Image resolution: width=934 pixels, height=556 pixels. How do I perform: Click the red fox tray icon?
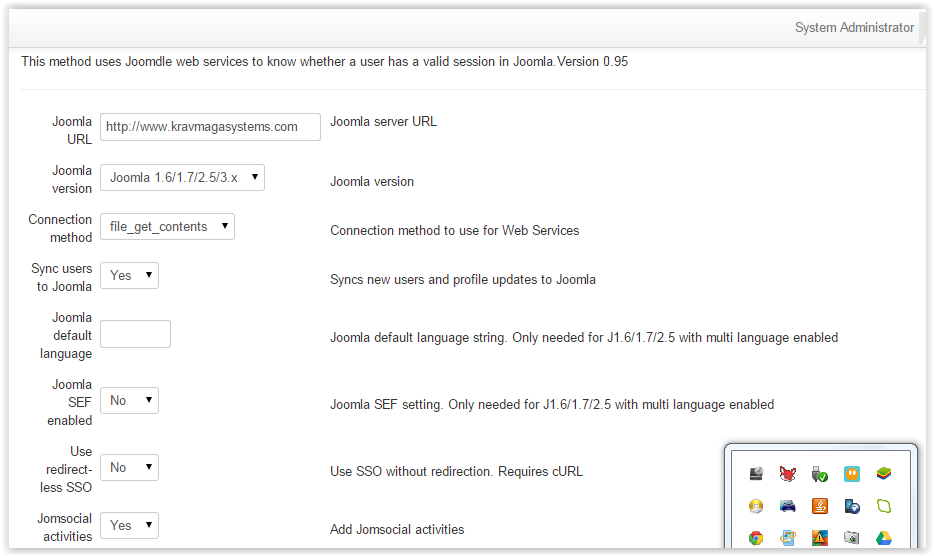pos(787,474)
